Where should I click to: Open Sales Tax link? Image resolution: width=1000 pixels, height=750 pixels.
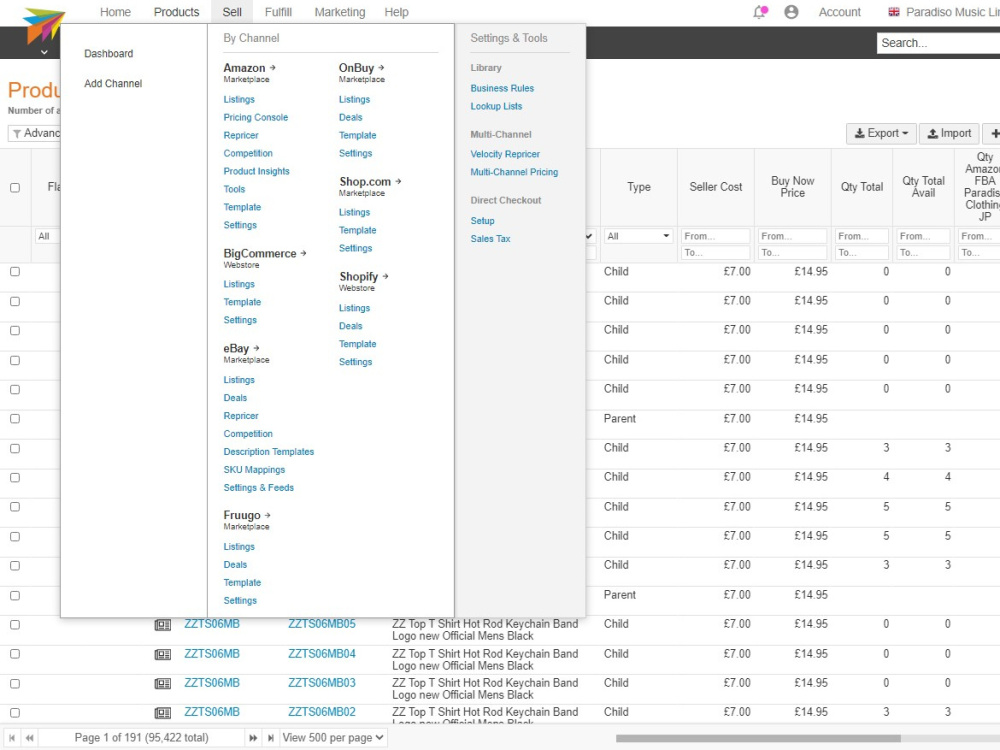[x=490, y=239]
